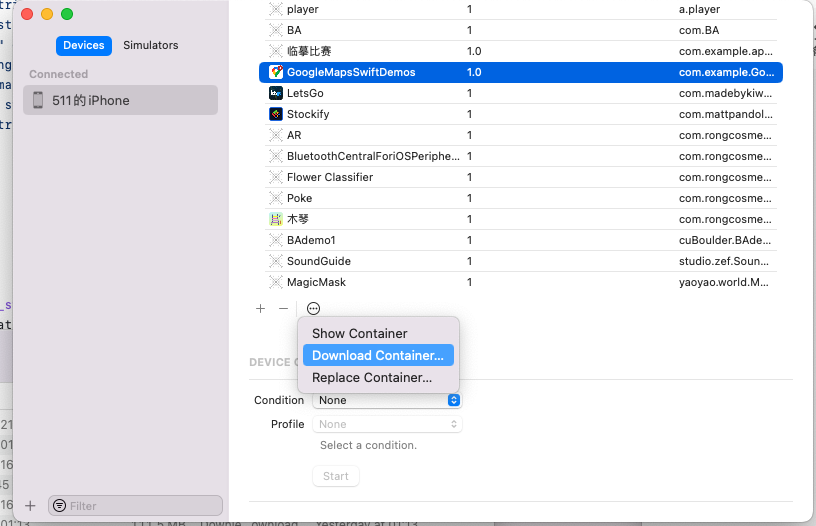The height and width of the screenshot is (526, 816).
Task: Click the Stockify app icon
Action: click(276, 114)
